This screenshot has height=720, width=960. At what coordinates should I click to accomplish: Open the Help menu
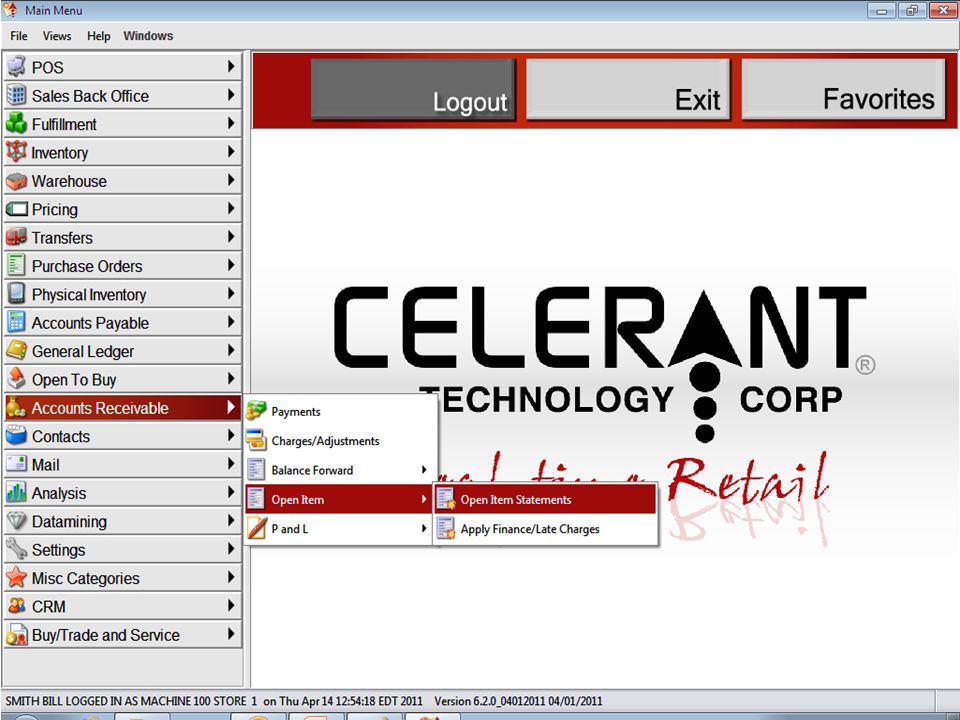(99, 36)
